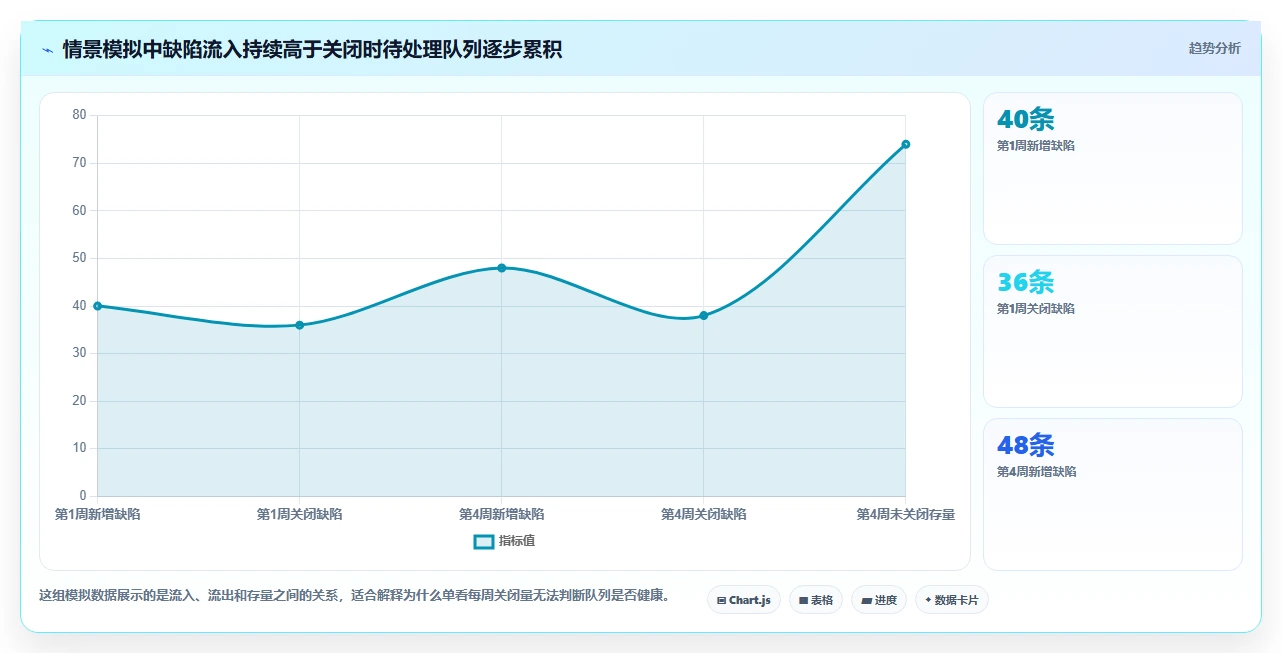The width and height of the screenshot is (1282, 653).
Task: Click the data point at 第1周关闭缺陷
Action: [299, 325]
